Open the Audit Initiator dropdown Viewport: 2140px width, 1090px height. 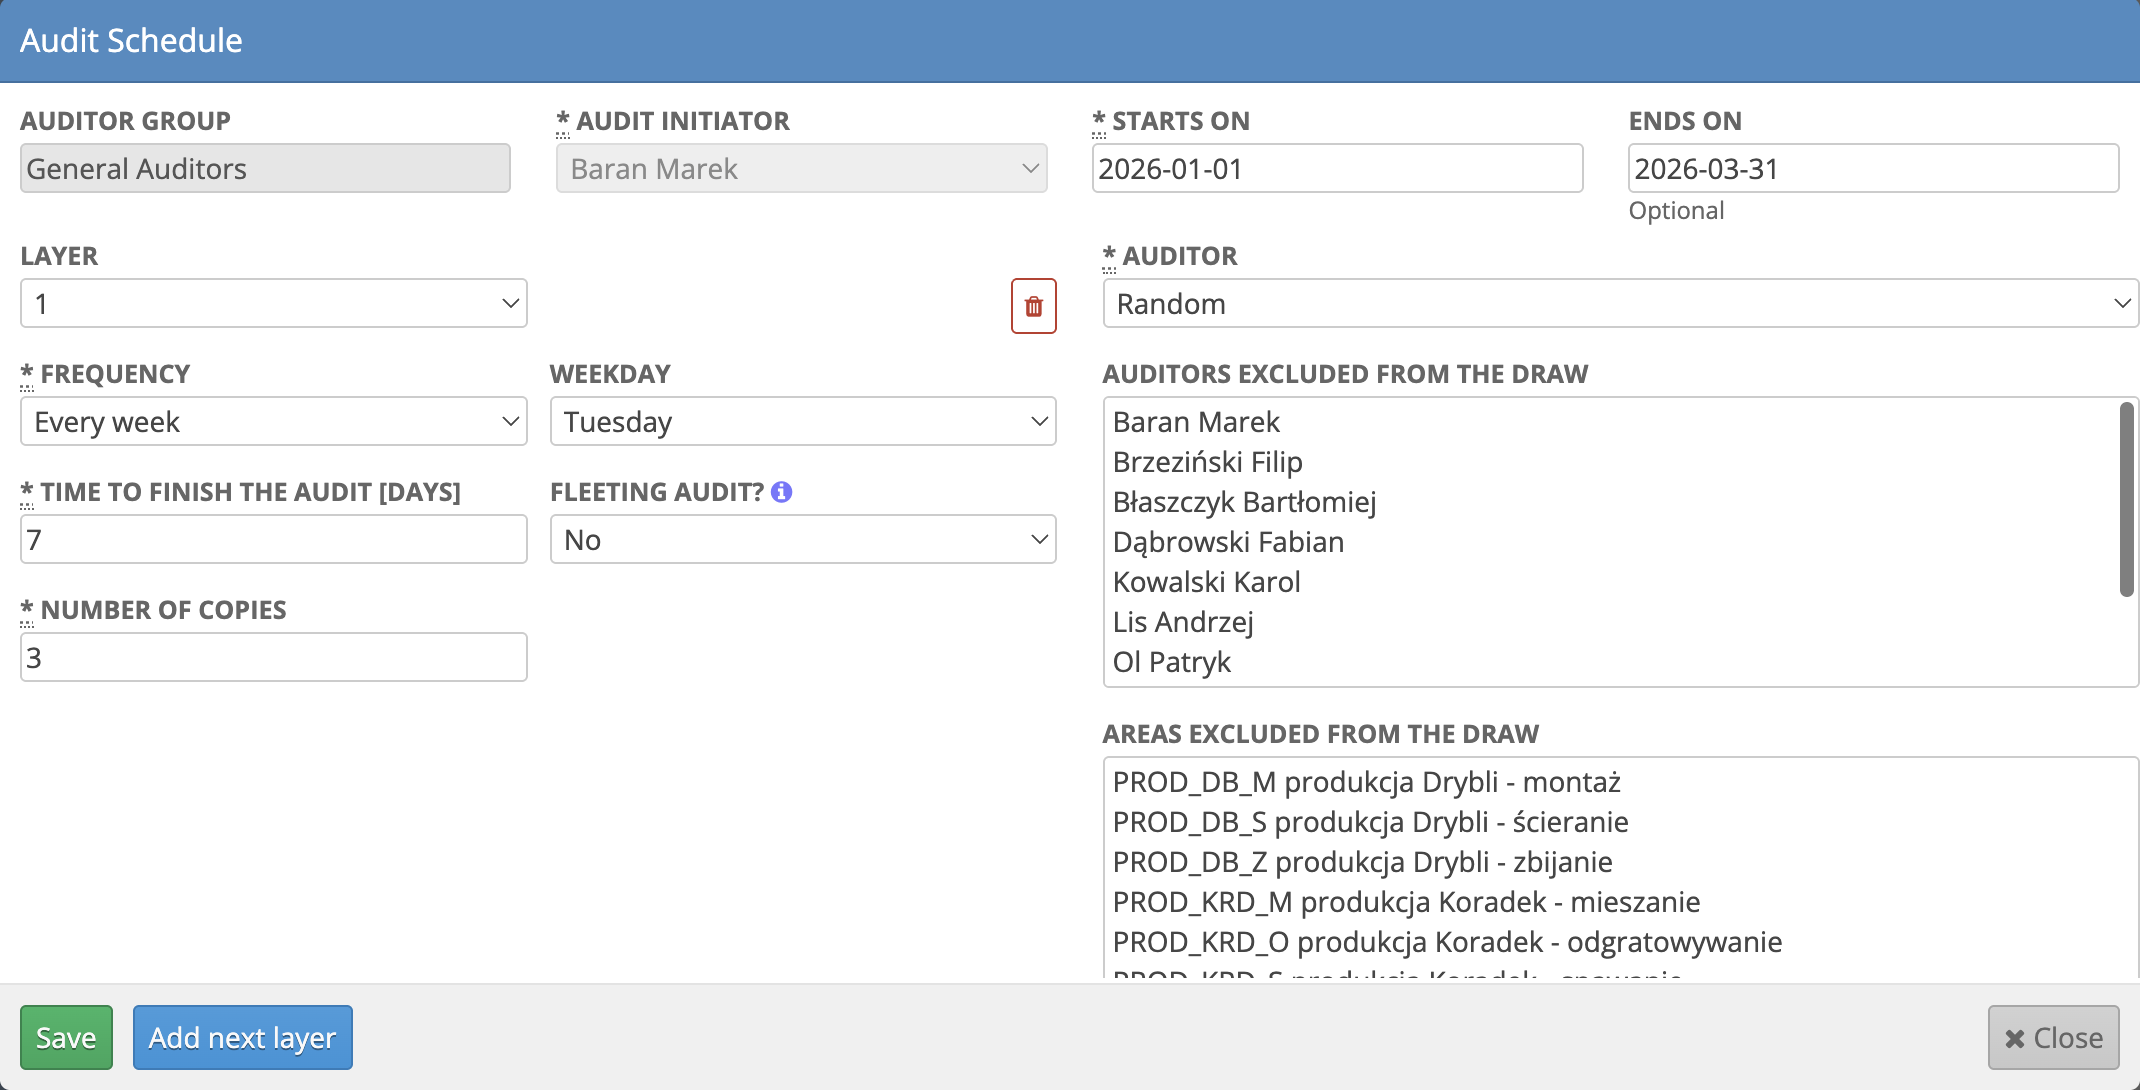click(x=801, y=168)
